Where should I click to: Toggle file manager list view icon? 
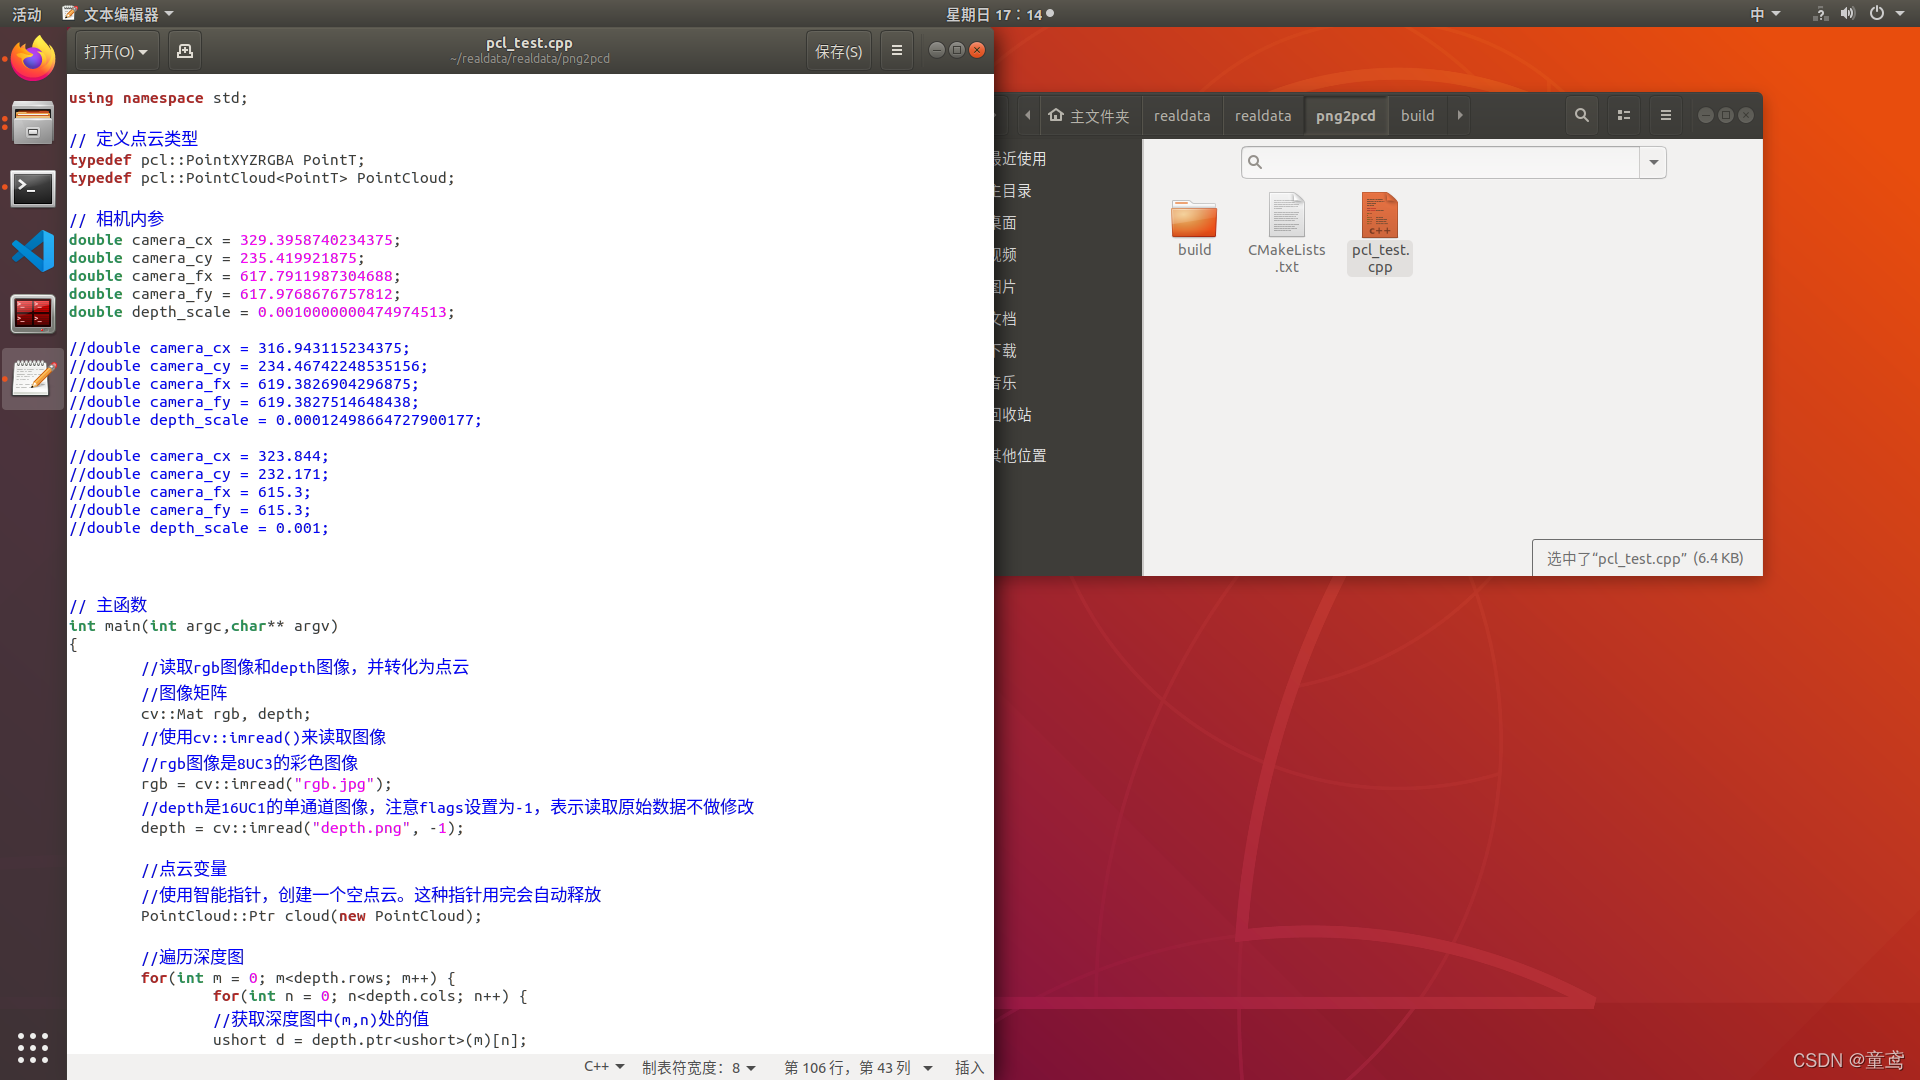coord(1624,116)
